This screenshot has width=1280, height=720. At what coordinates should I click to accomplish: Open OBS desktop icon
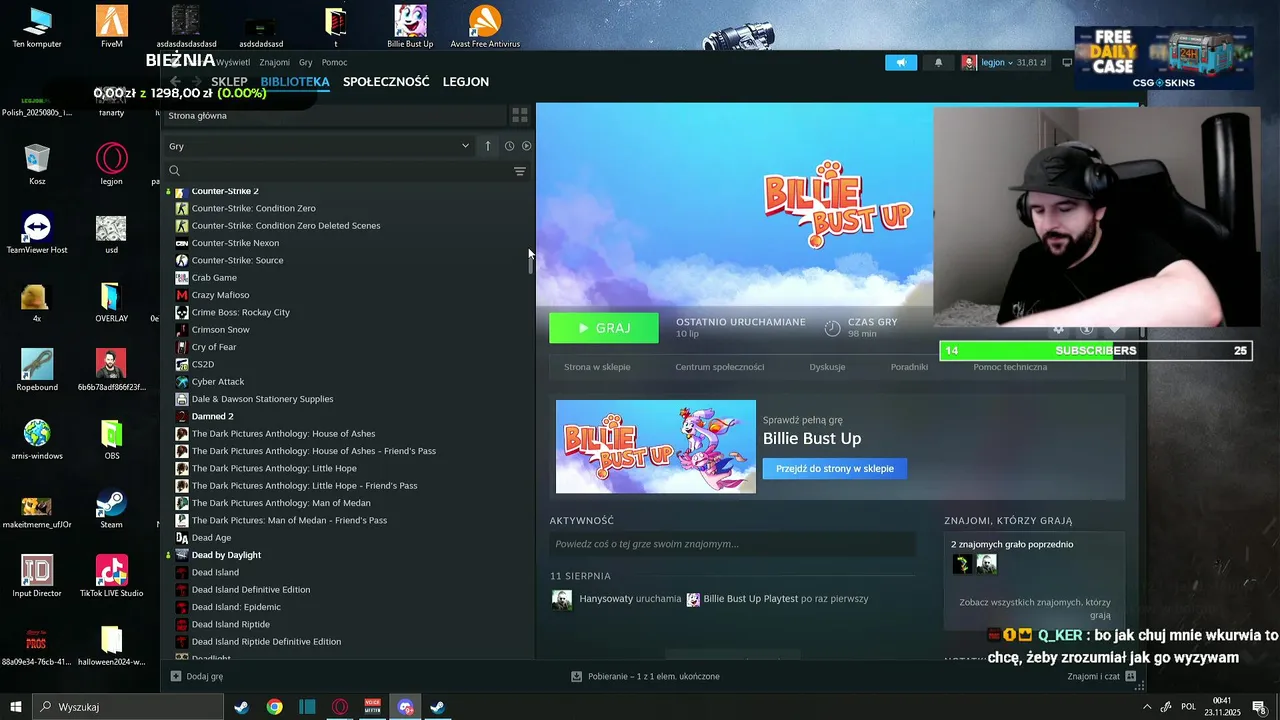coord(112,439)
